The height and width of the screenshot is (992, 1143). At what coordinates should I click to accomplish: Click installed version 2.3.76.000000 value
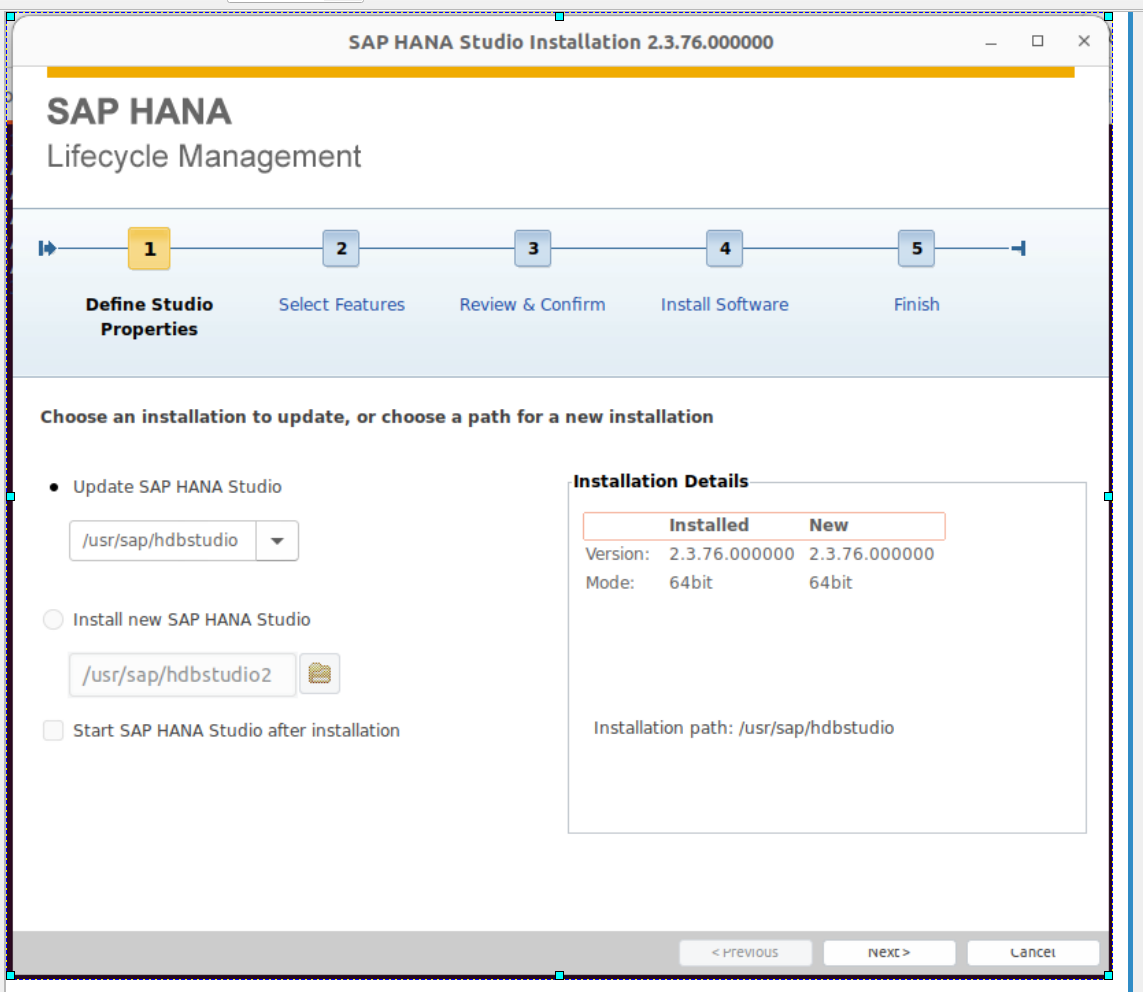[732, 554]
